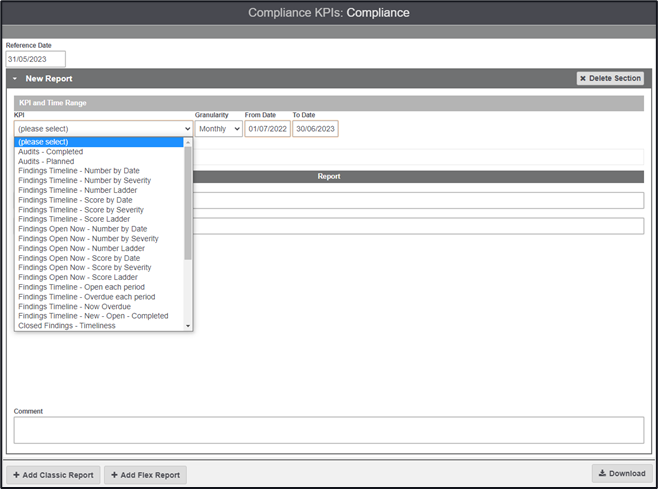Click the Delete Section button
Viewport: 658px width, 489px height.
click(610, 78)
